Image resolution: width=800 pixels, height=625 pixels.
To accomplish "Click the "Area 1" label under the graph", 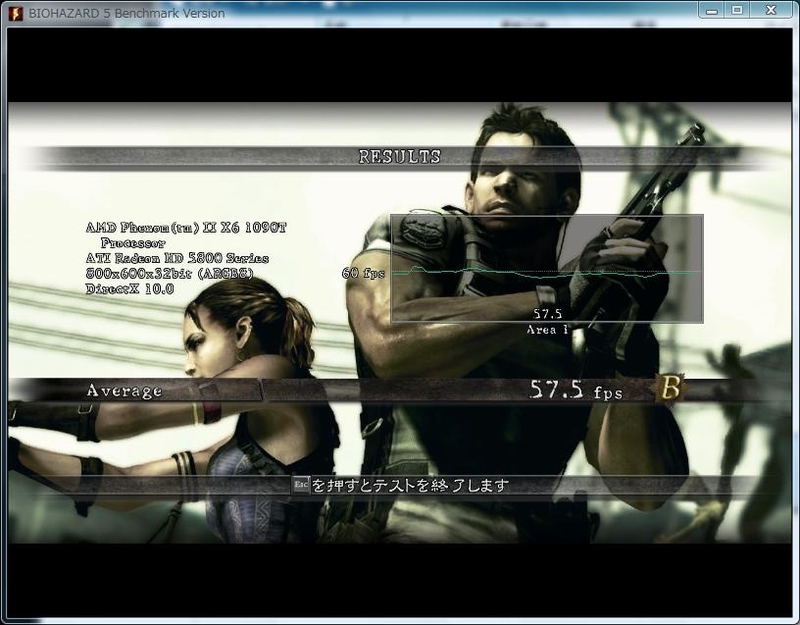I will pos(547,330).
